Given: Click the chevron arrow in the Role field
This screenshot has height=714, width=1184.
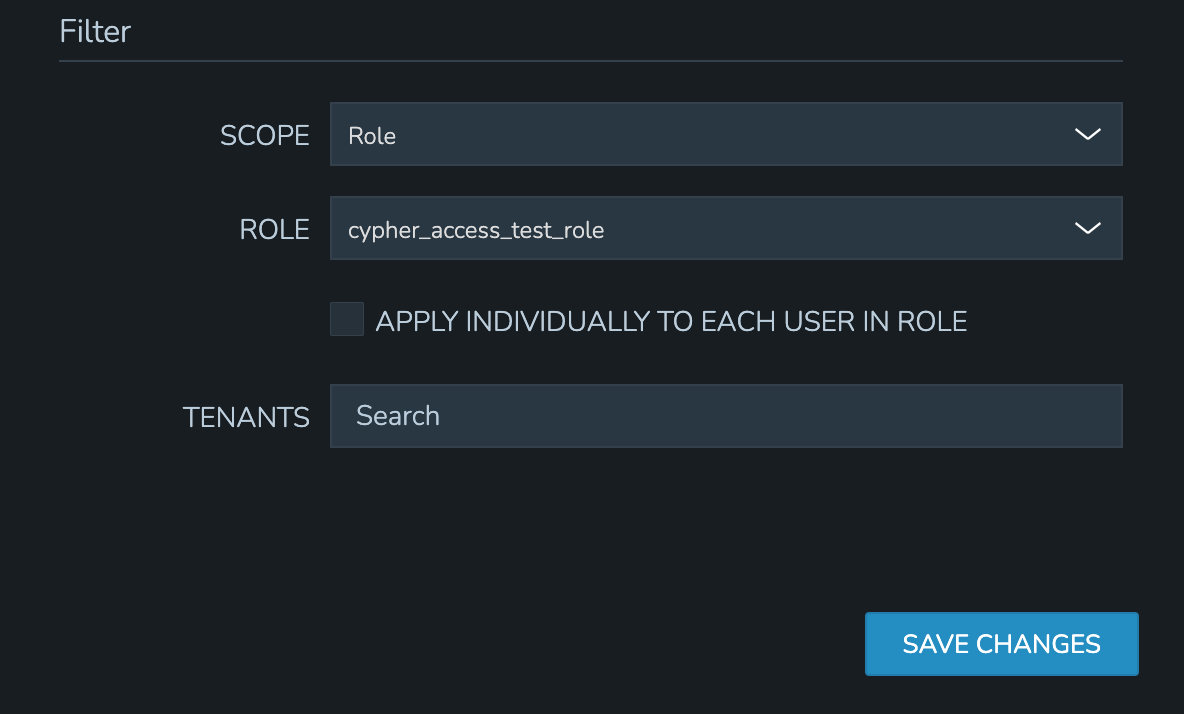Looking at the screenshot, I should 1087,228.
